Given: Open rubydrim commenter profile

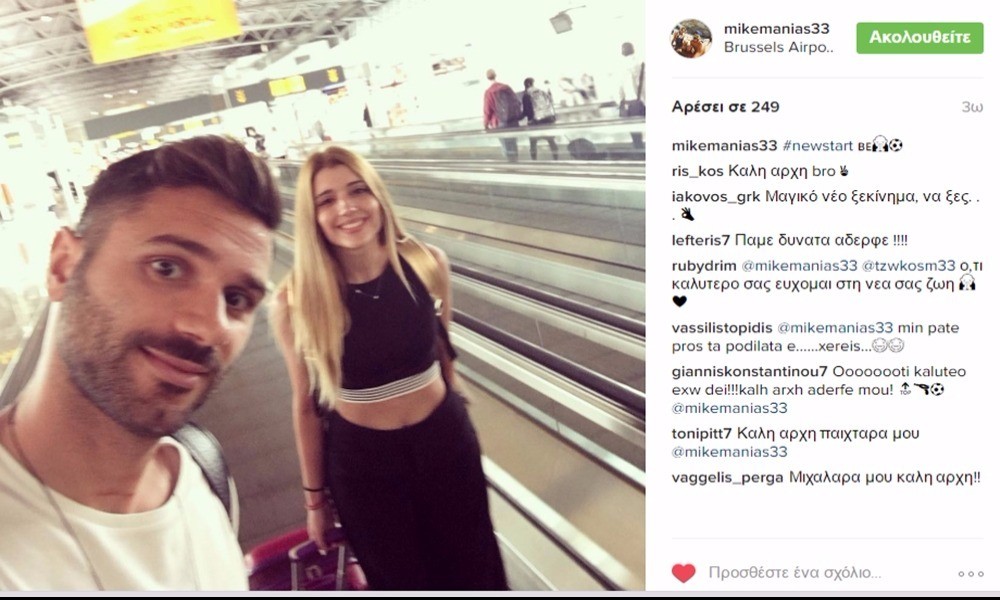Looking at the screenshot, I should pos(703,265).
